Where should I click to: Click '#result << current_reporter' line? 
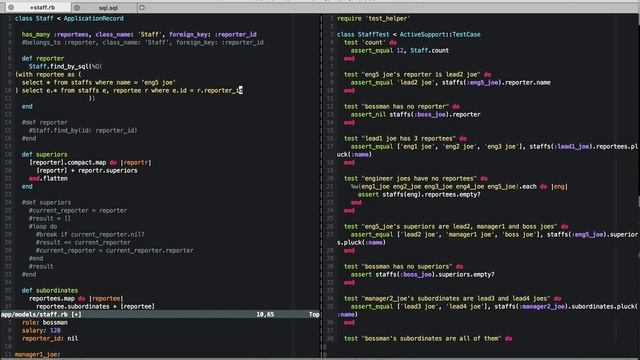click(x=83, y=242)
